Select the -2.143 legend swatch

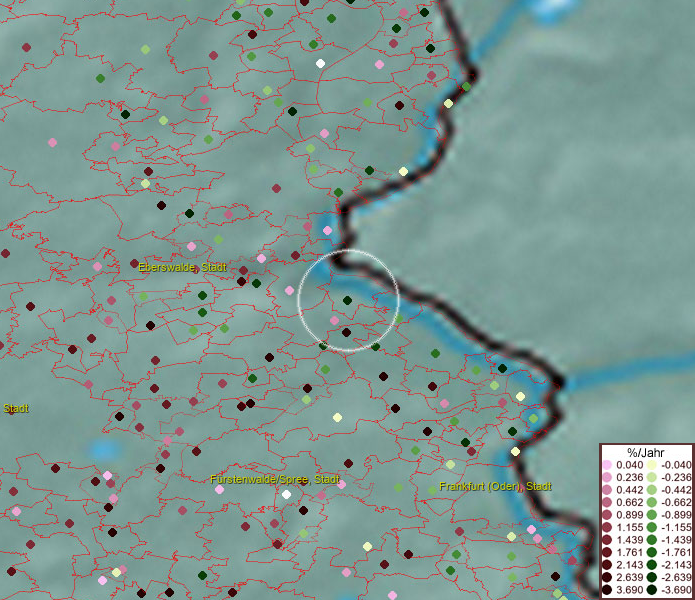pyautogui.click(x=652, y=565)
